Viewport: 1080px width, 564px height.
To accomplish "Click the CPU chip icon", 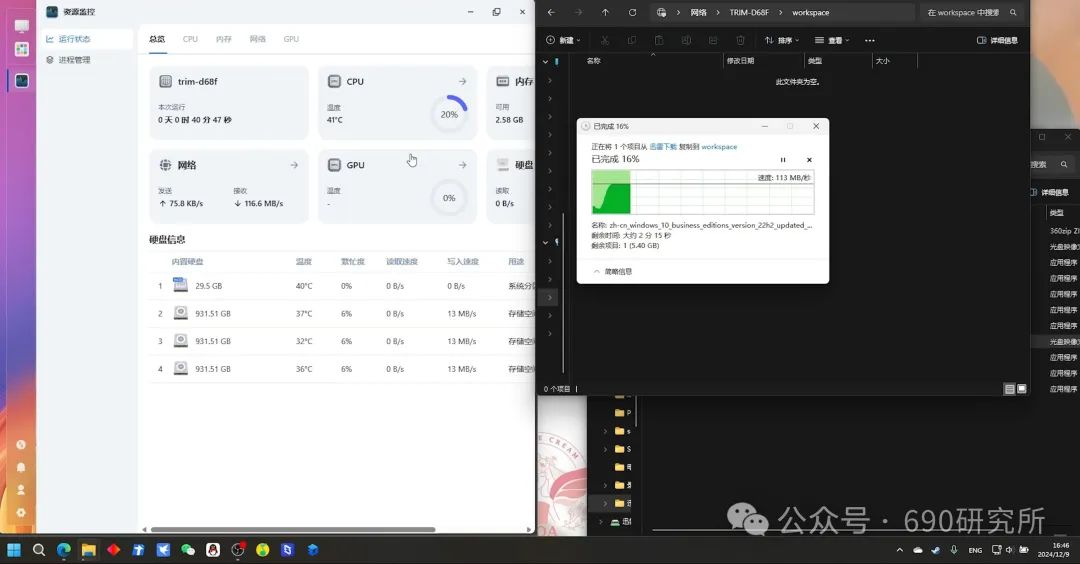I will click(x=334, y=81).
